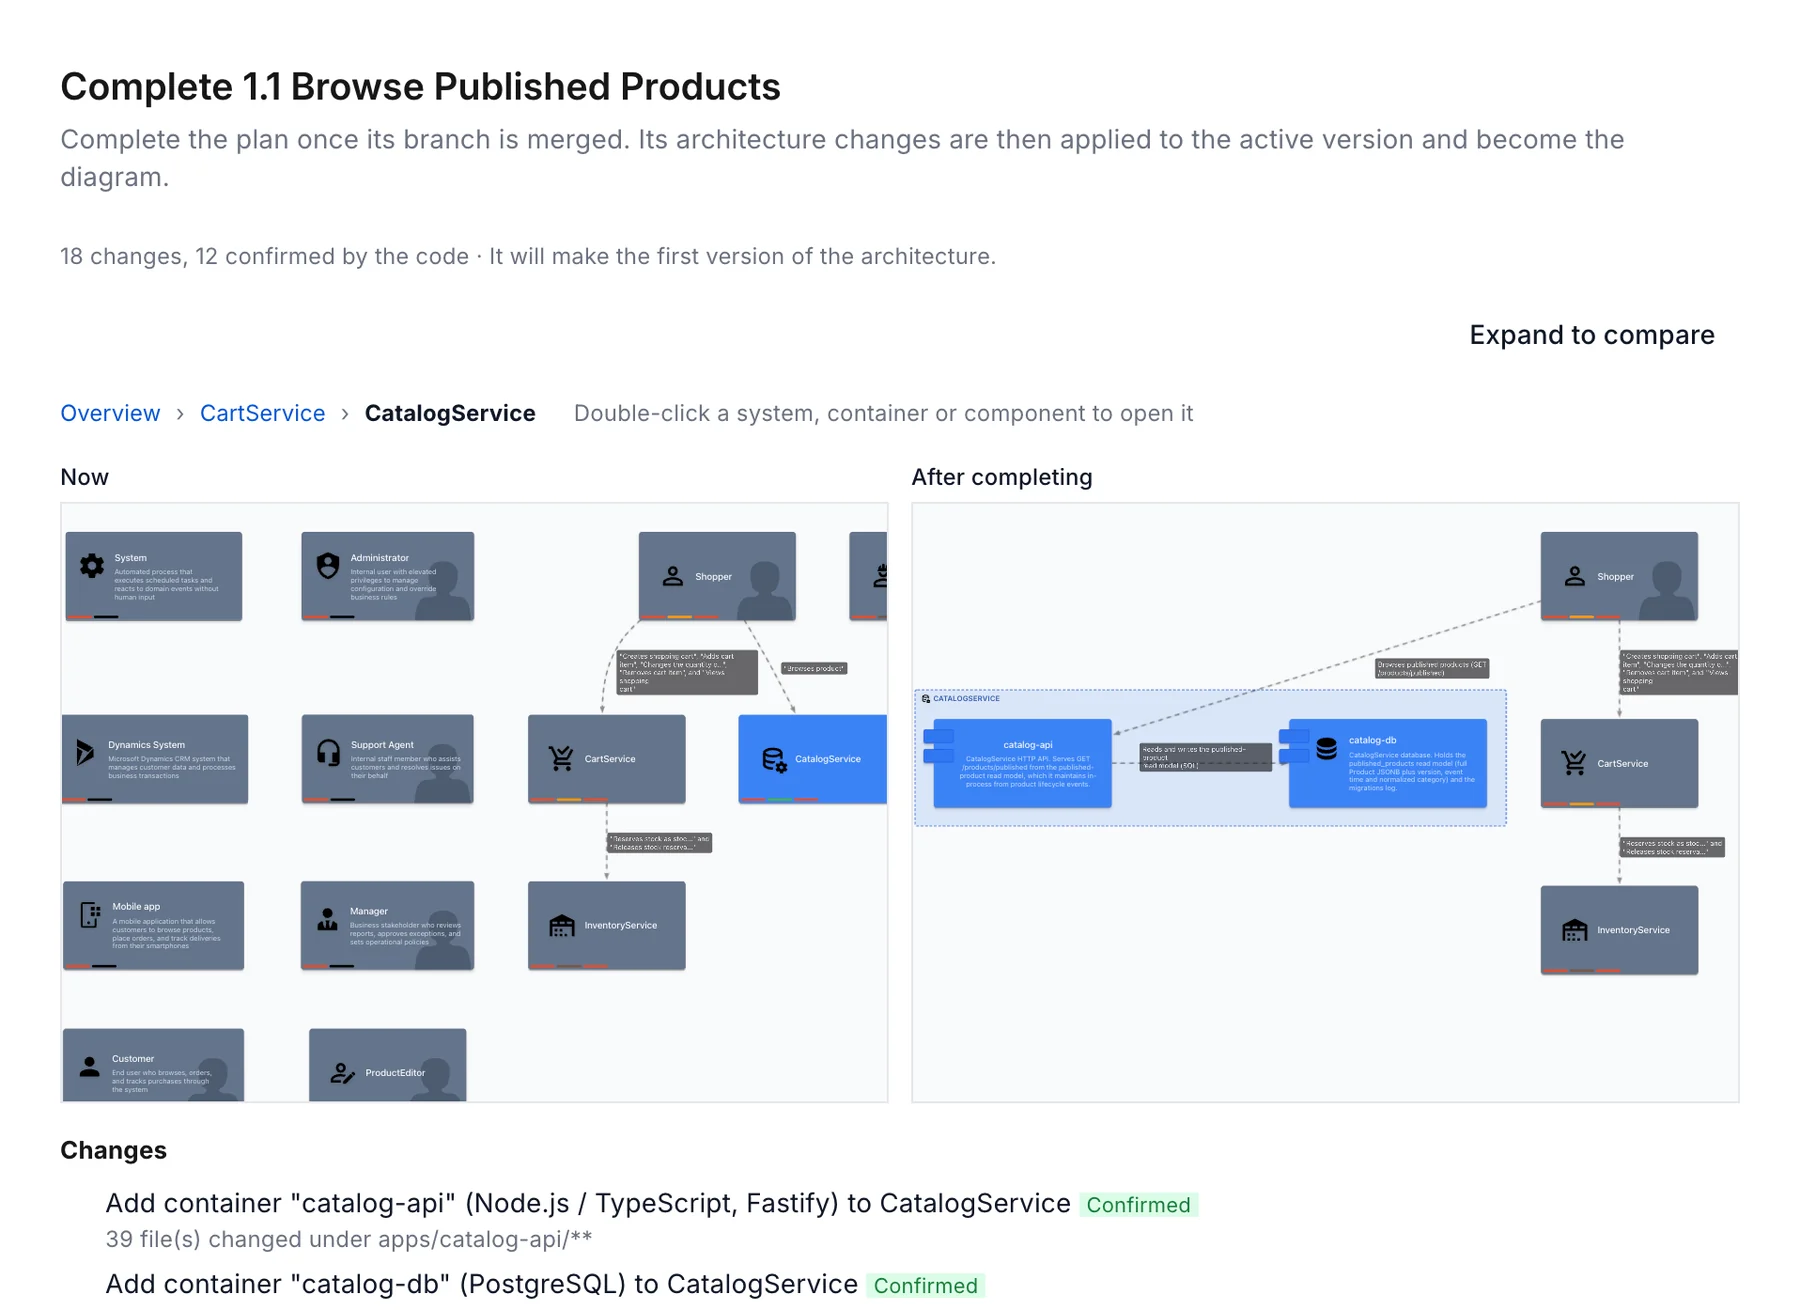The height and width of the screenshot is (1310, 1800).
Task: Click the Support Agent headset icon
Action: 328,752
